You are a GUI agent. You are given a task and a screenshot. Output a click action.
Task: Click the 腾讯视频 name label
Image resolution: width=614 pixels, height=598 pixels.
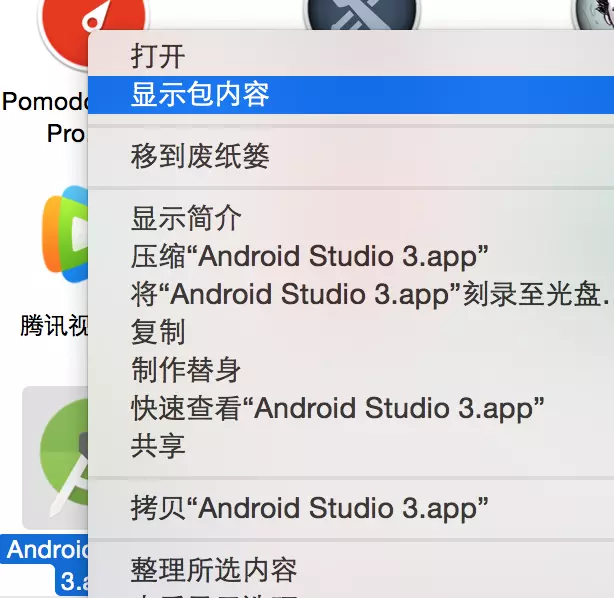(54, 325)
